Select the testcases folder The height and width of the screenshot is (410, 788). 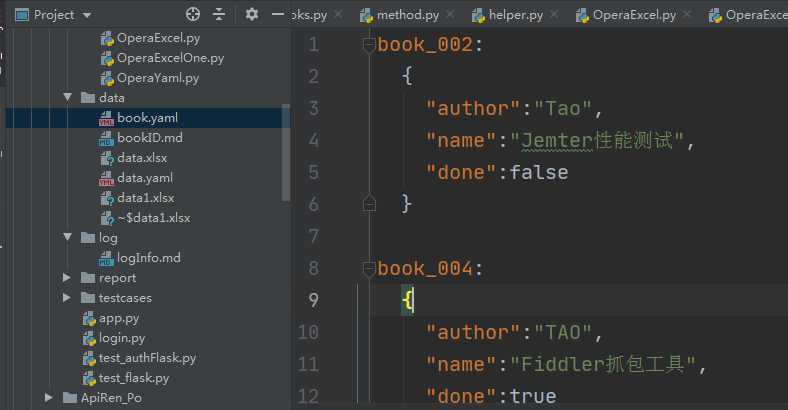(x=125, y=298)
